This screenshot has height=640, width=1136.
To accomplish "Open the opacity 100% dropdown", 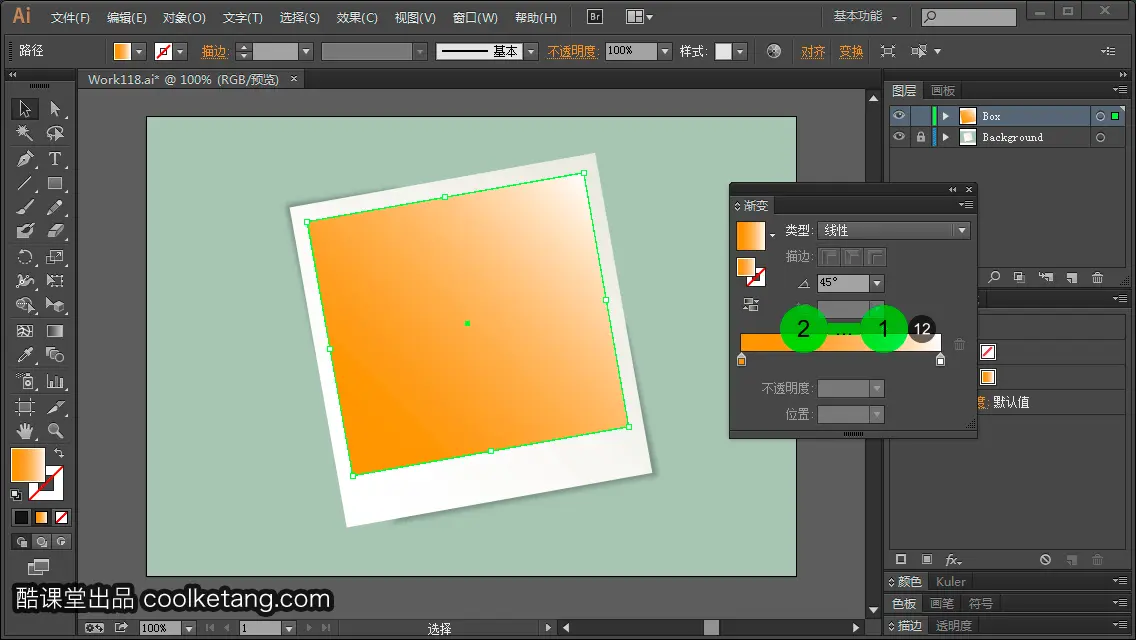I will point(665,51).
